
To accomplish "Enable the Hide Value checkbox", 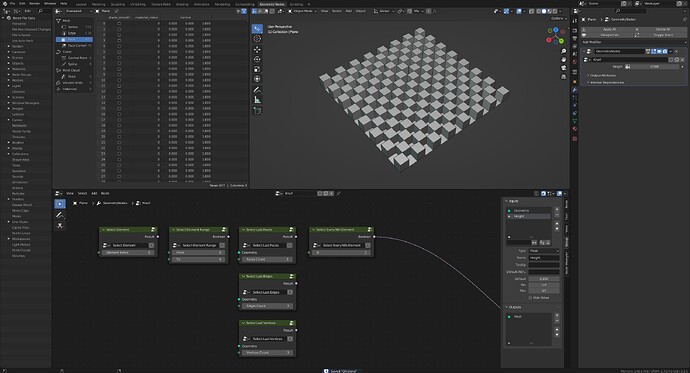I will pyautogui.click(x=530, y=298).
